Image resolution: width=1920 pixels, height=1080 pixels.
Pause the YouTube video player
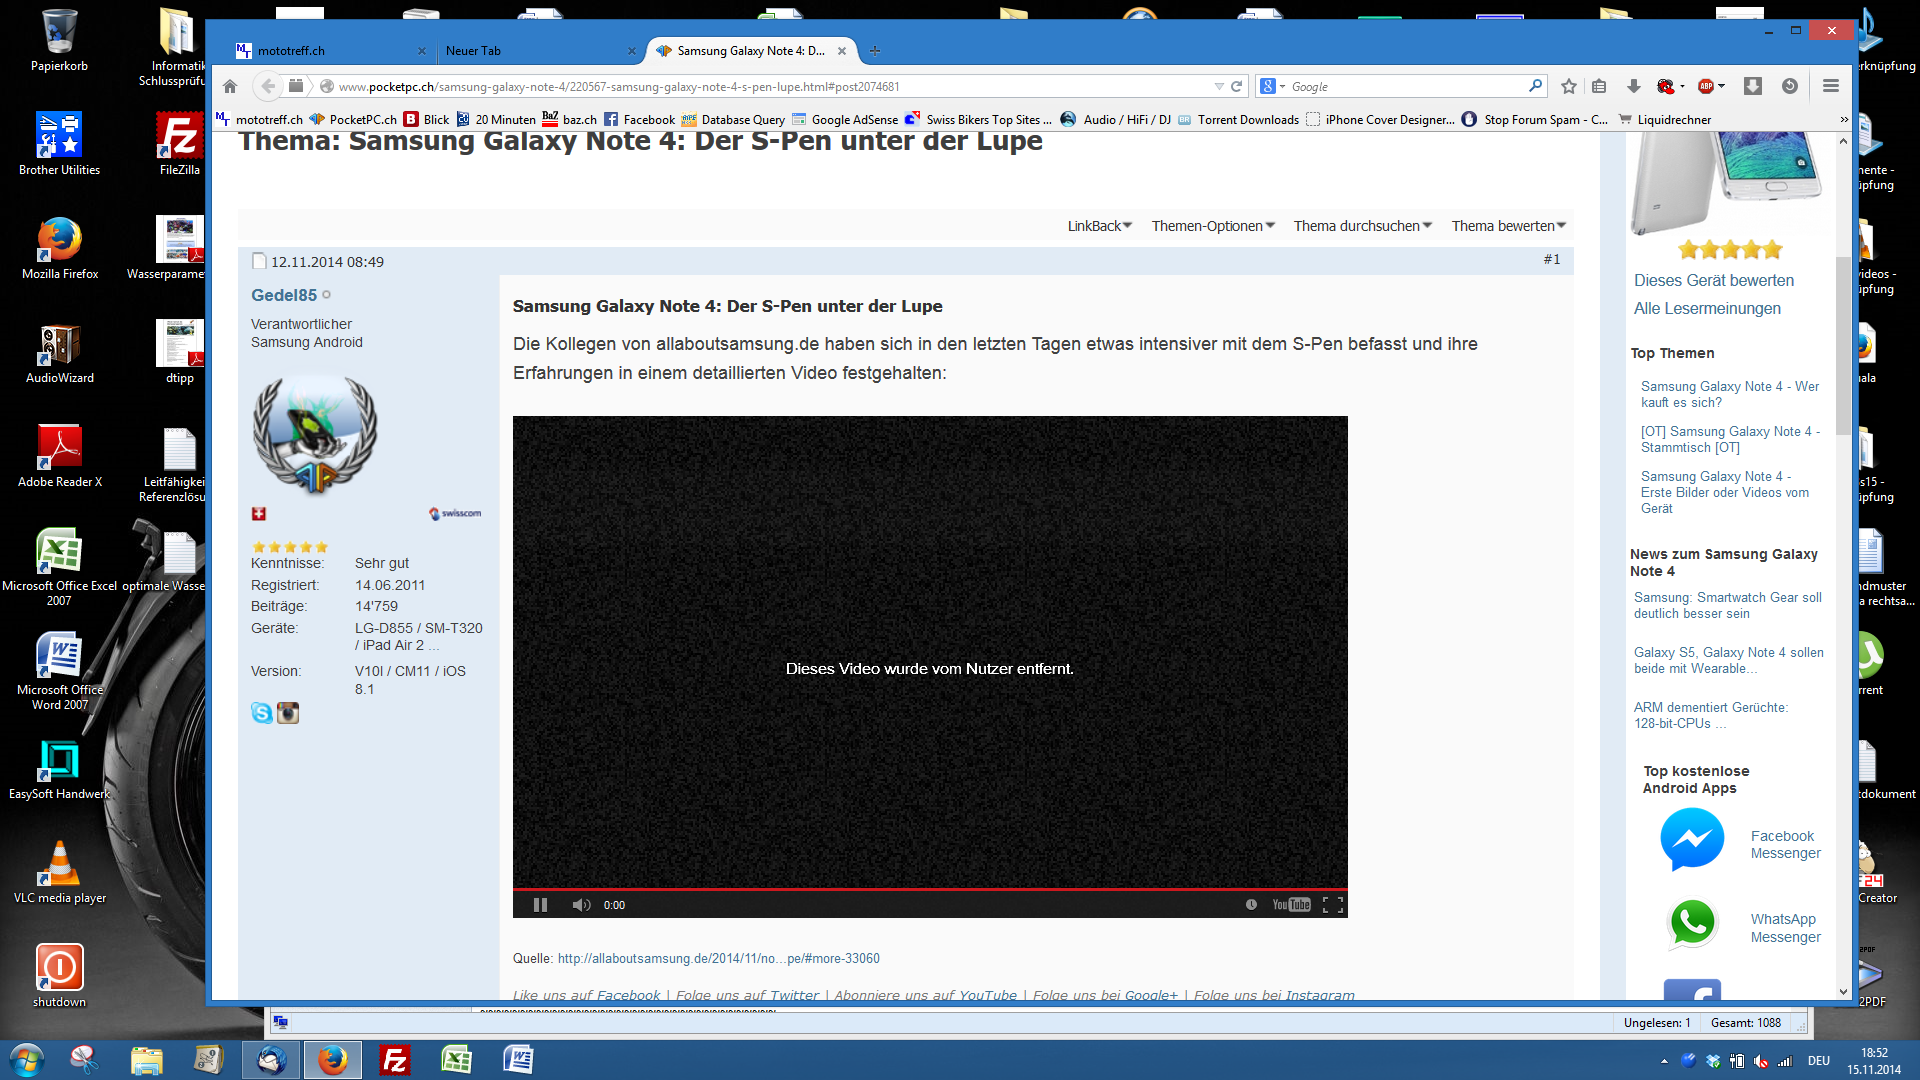(x=540, y=905)
